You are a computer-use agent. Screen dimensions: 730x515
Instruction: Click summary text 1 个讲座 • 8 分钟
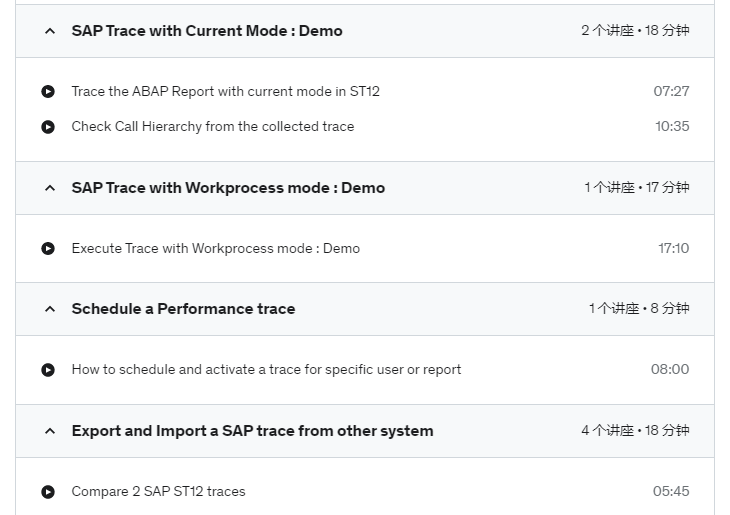[639, 309]
